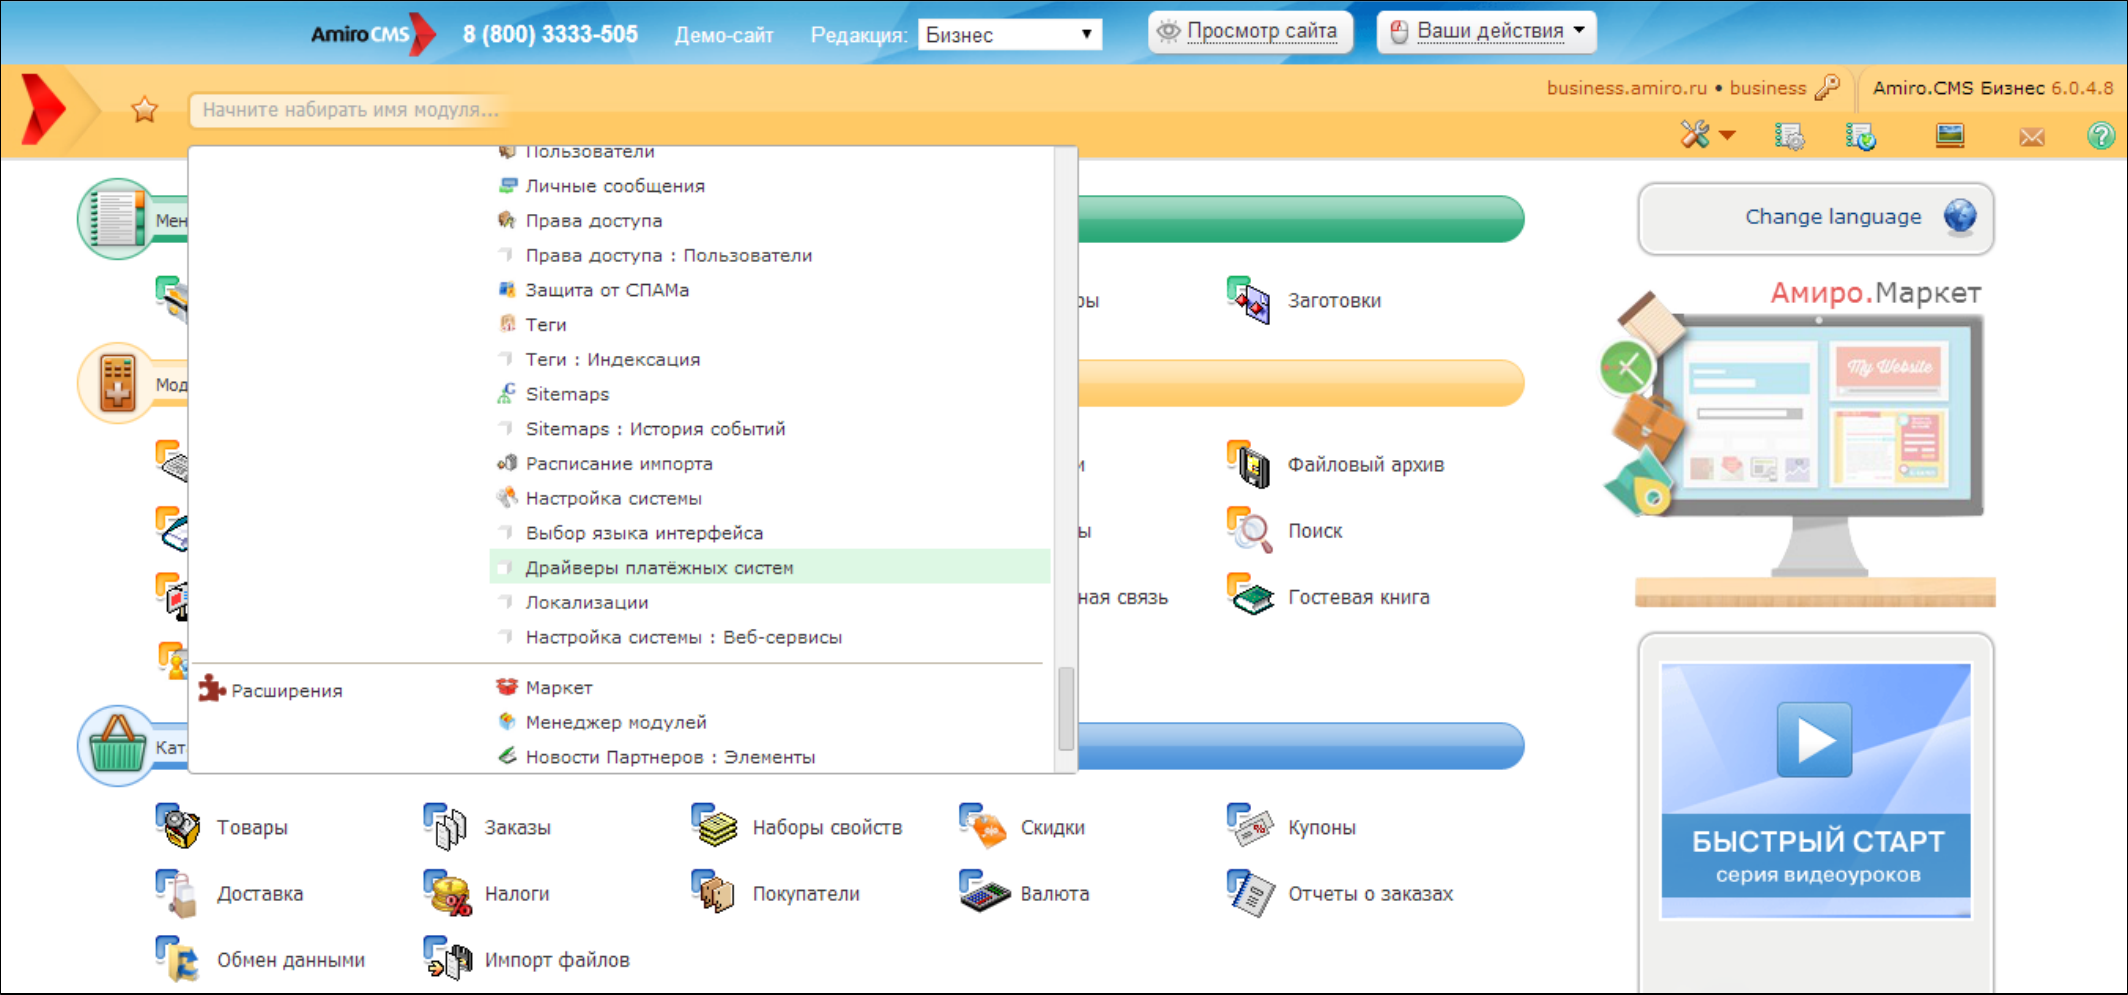Open Скидки module icon
This screenshot has height=995, width=2128.
tap(983, 827)
